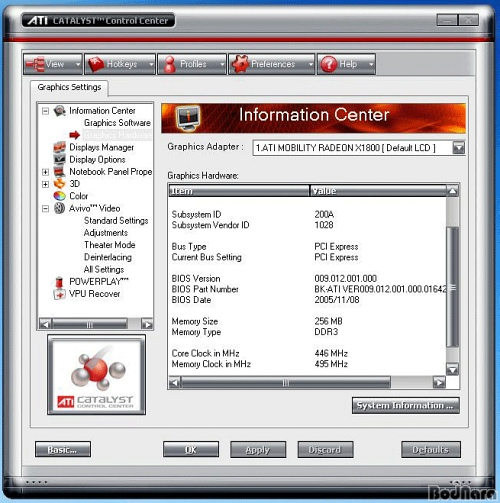
Task: Click the Help question mark icon
Action: [329, 64]
